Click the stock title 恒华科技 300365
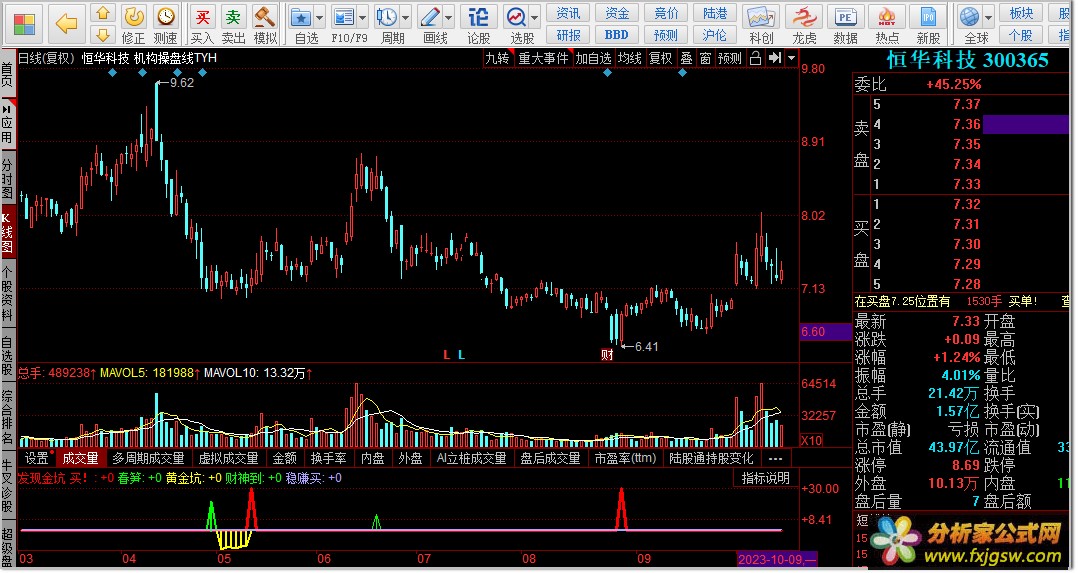This screenshot has width=1078, height=573. coord(968,61)
